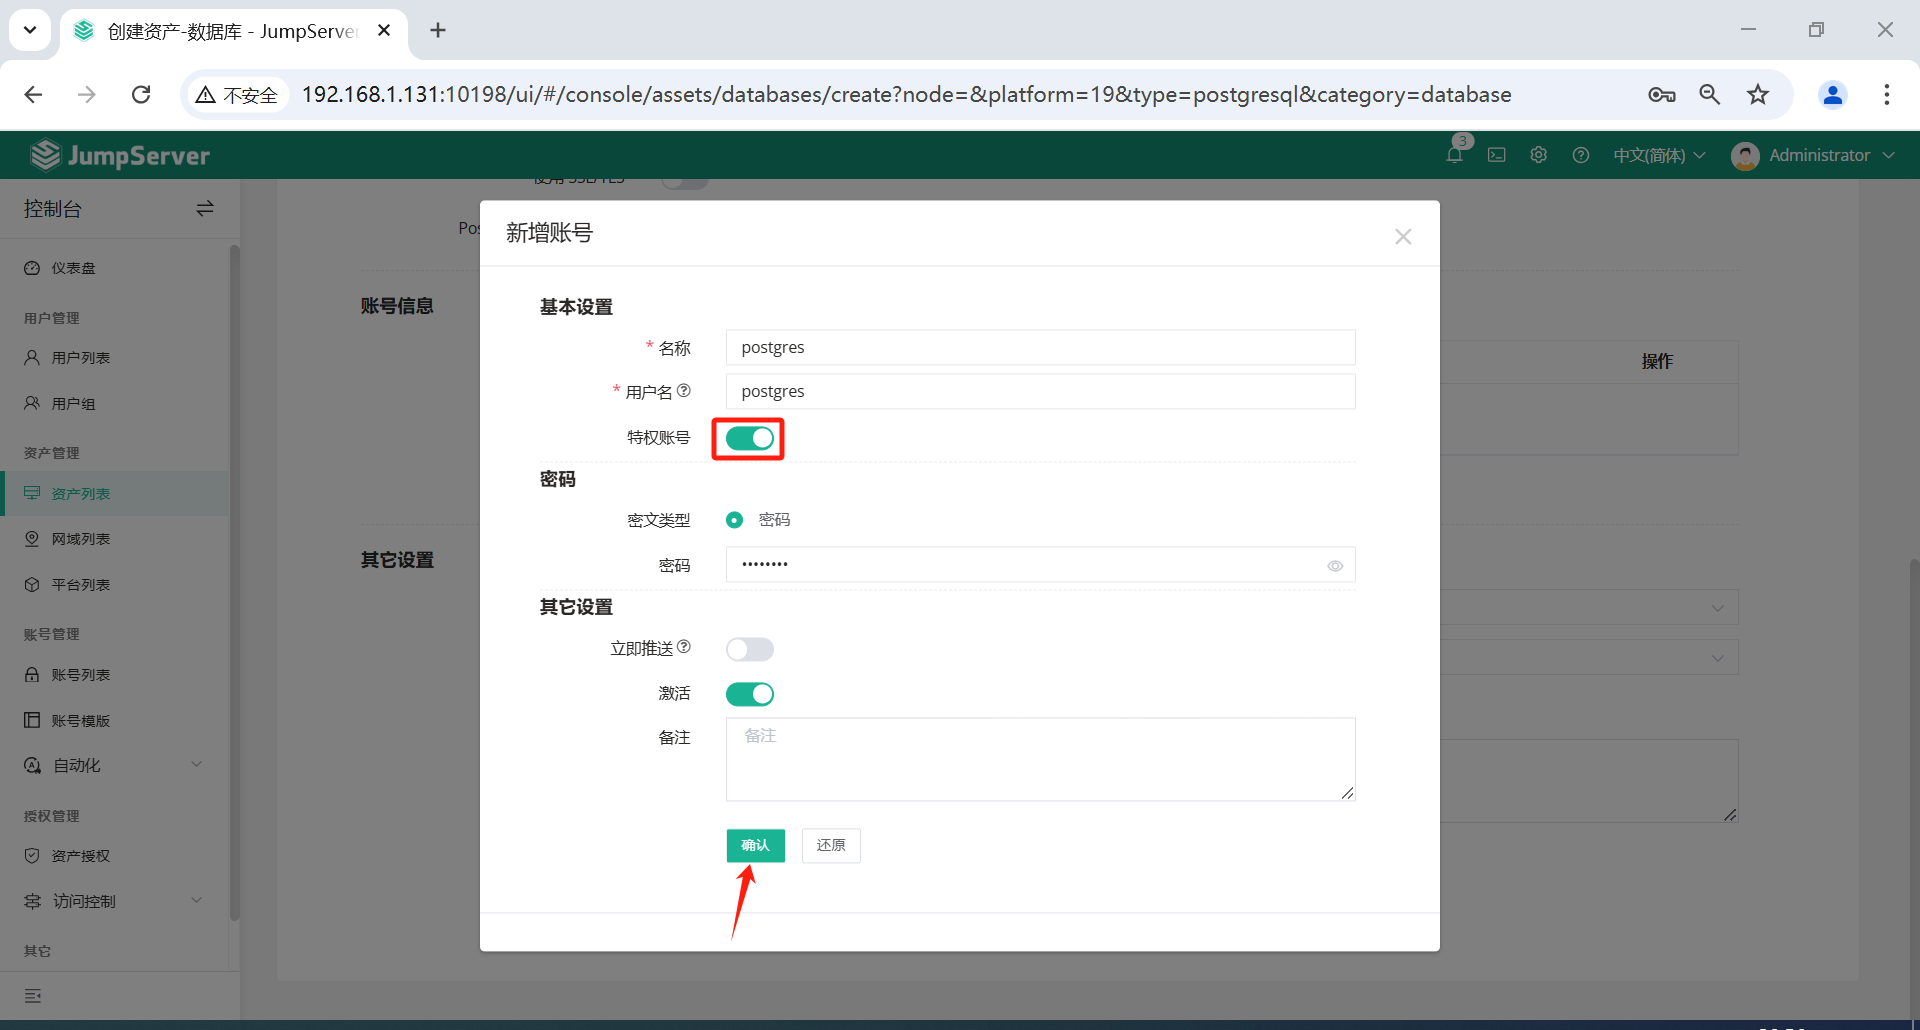
Task: Close the 新增账号 dialog
Action: (1403, 237)
